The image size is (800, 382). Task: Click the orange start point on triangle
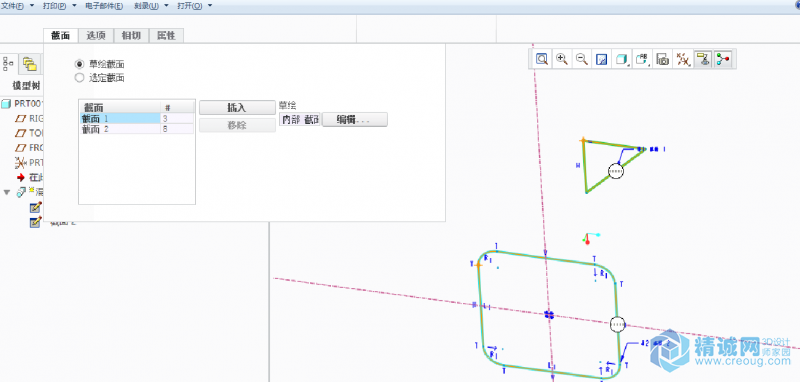(583, 140)
